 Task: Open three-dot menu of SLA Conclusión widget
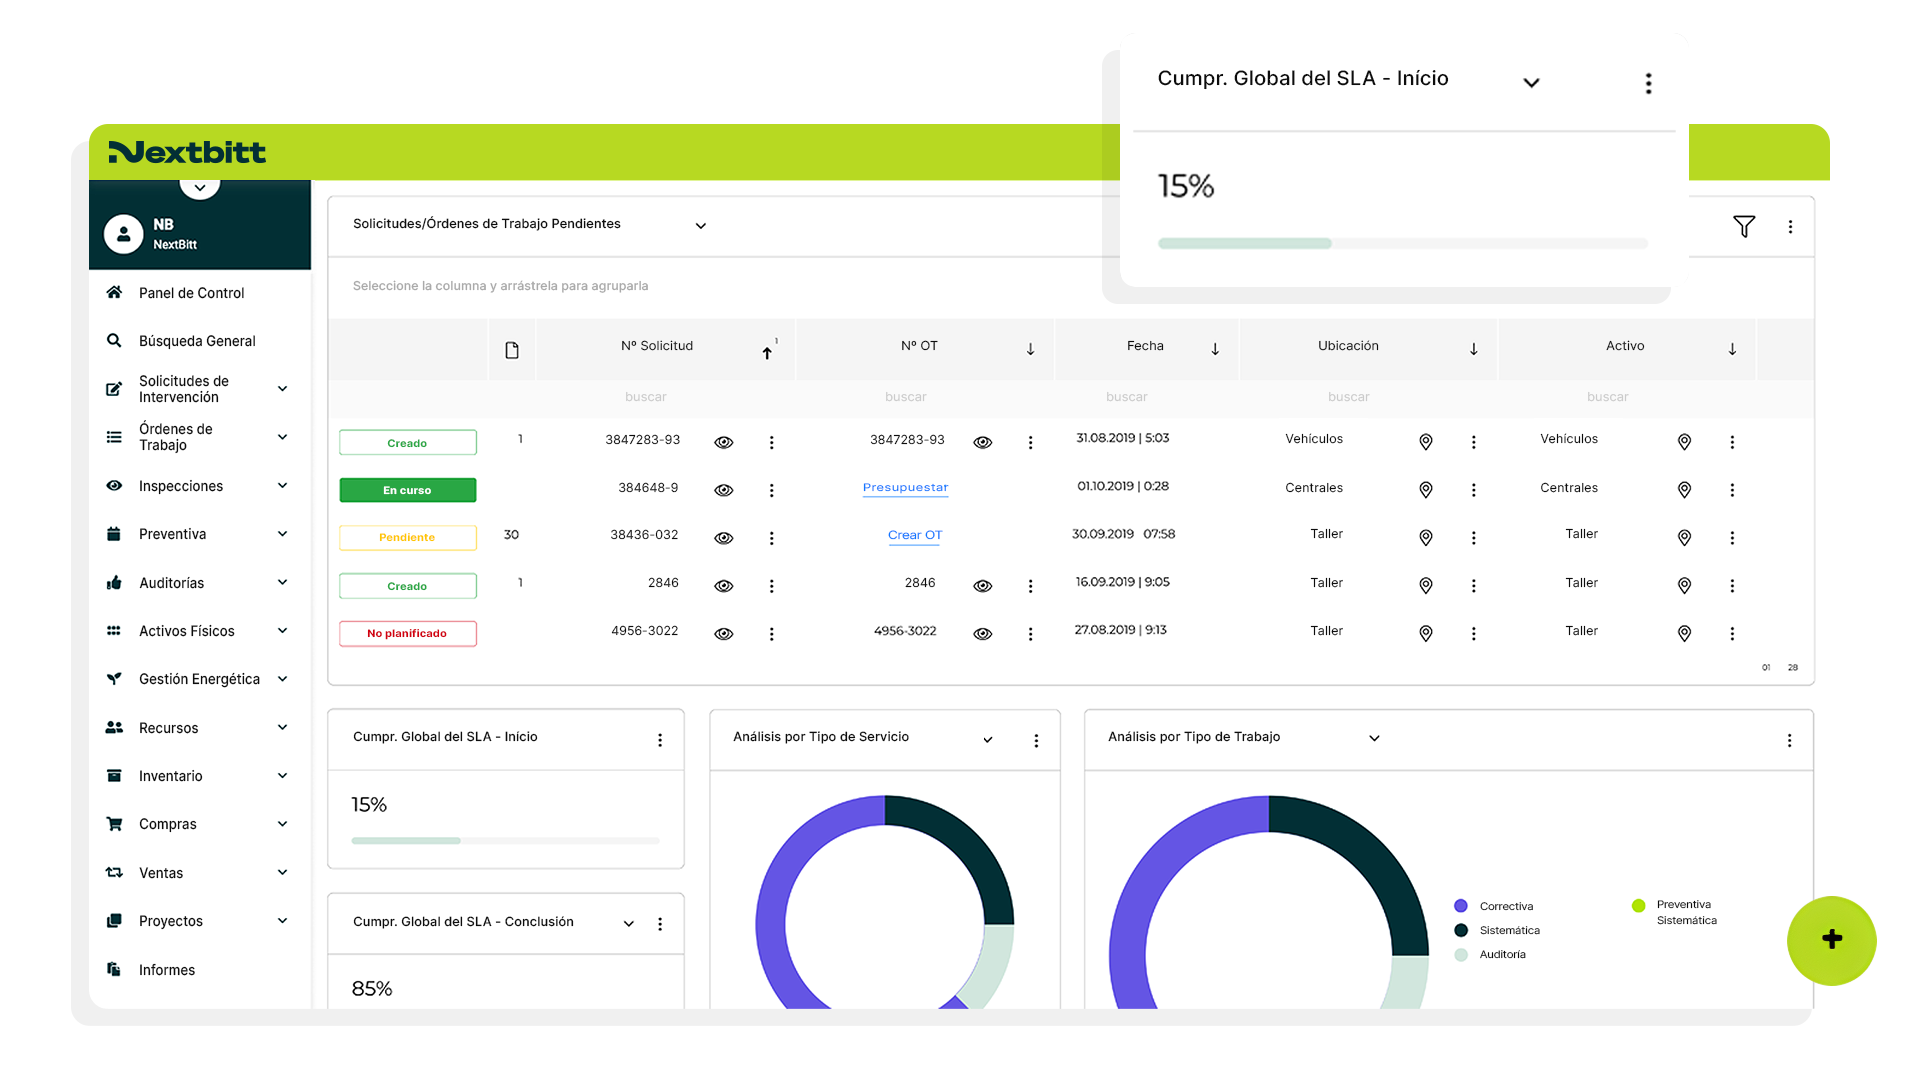[x=660, y=924]
